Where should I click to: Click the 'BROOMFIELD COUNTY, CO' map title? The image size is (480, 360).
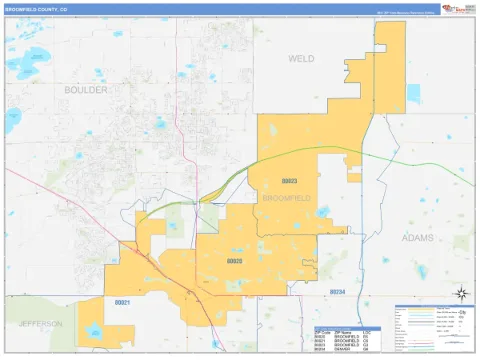click(x=36, y=10)
